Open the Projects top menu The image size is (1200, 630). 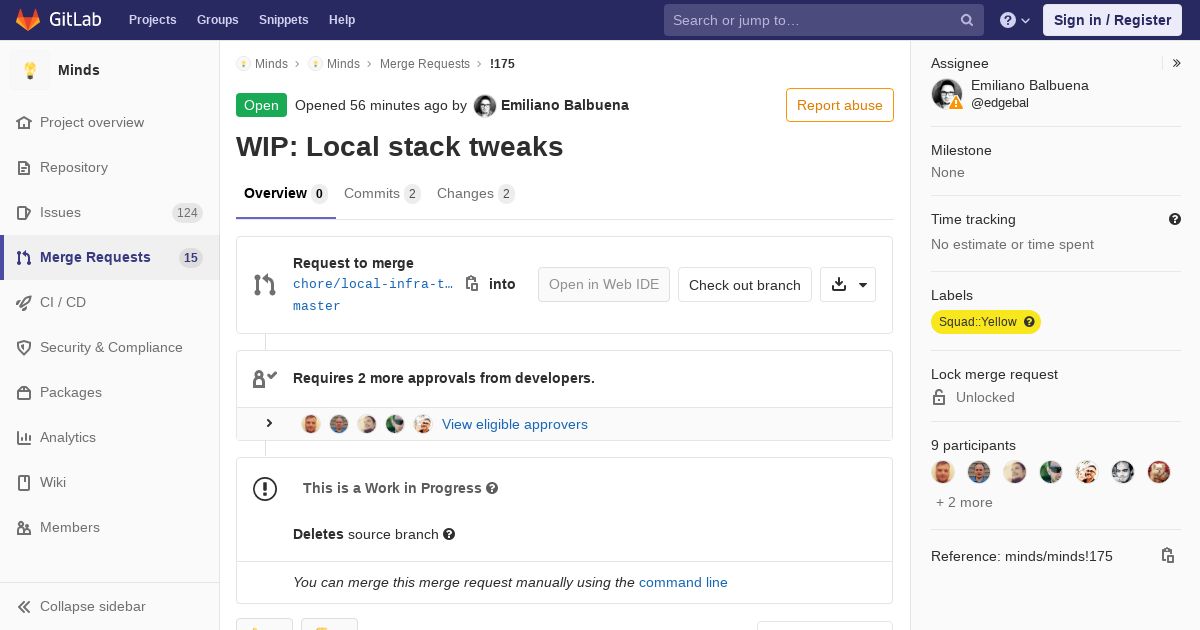point(152,20)
